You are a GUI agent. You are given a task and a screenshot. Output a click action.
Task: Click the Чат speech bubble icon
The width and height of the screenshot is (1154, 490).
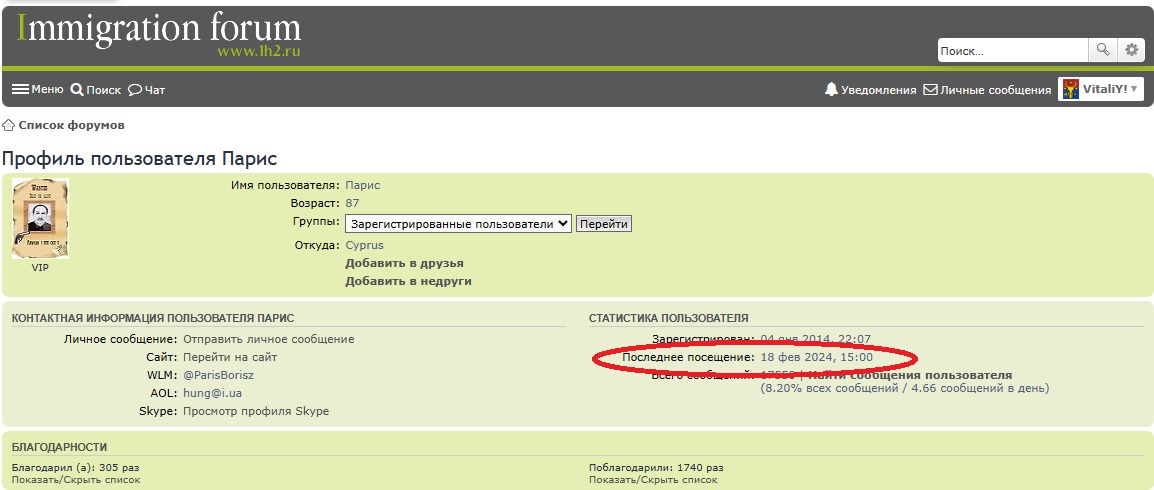pos(135,90)
